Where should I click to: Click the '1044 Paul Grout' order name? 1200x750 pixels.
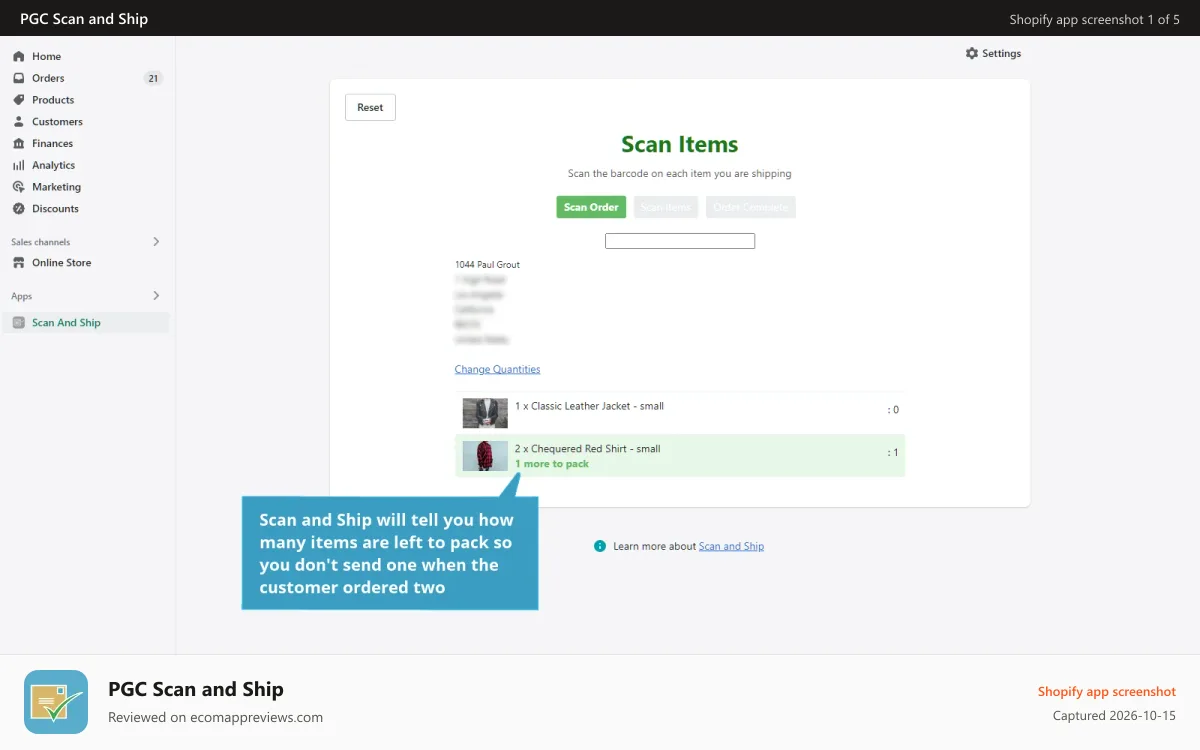(487, 265)
